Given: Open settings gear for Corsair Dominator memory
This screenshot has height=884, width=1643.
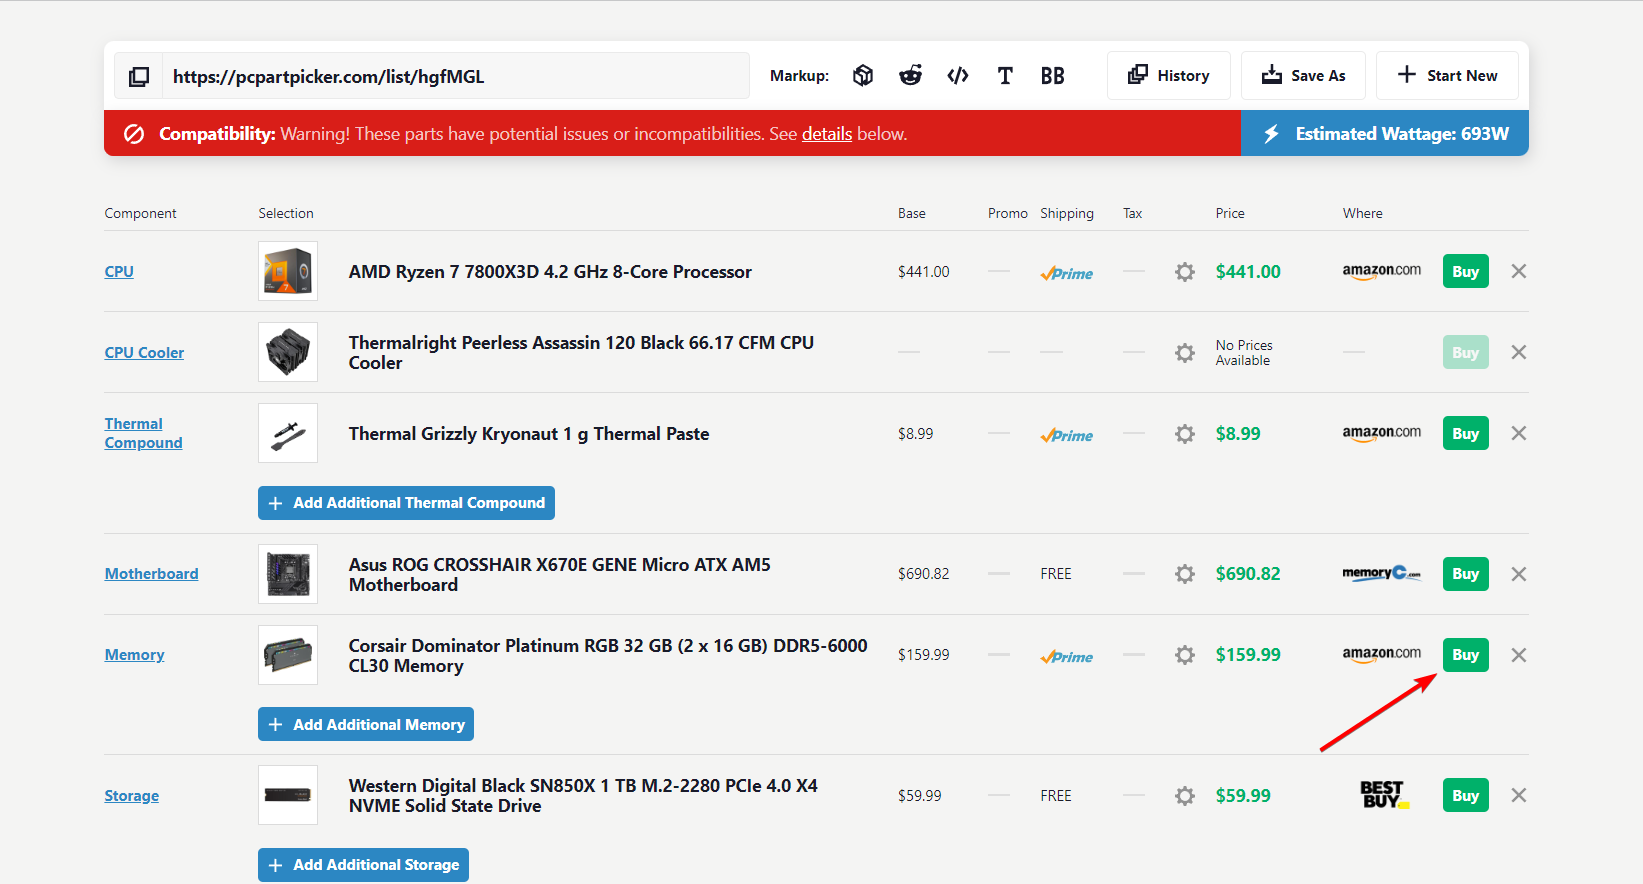Looking at the screenshot, I should (x=1185, y=655).
